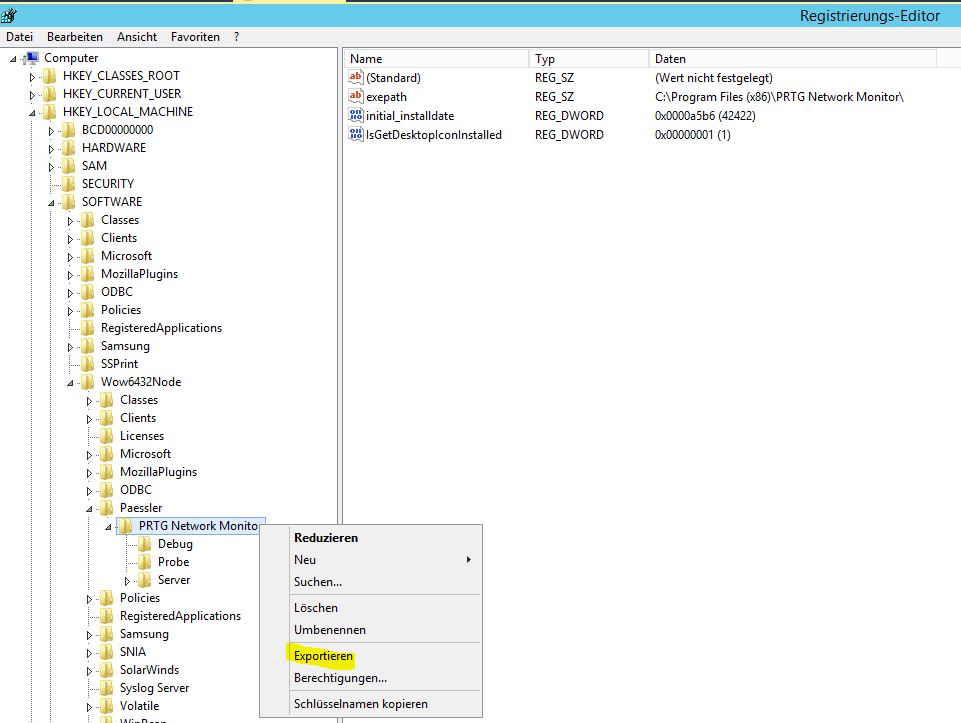Click the HARDWARE folder icon
This screenshot has height=723, width=961.
(69, 148)
